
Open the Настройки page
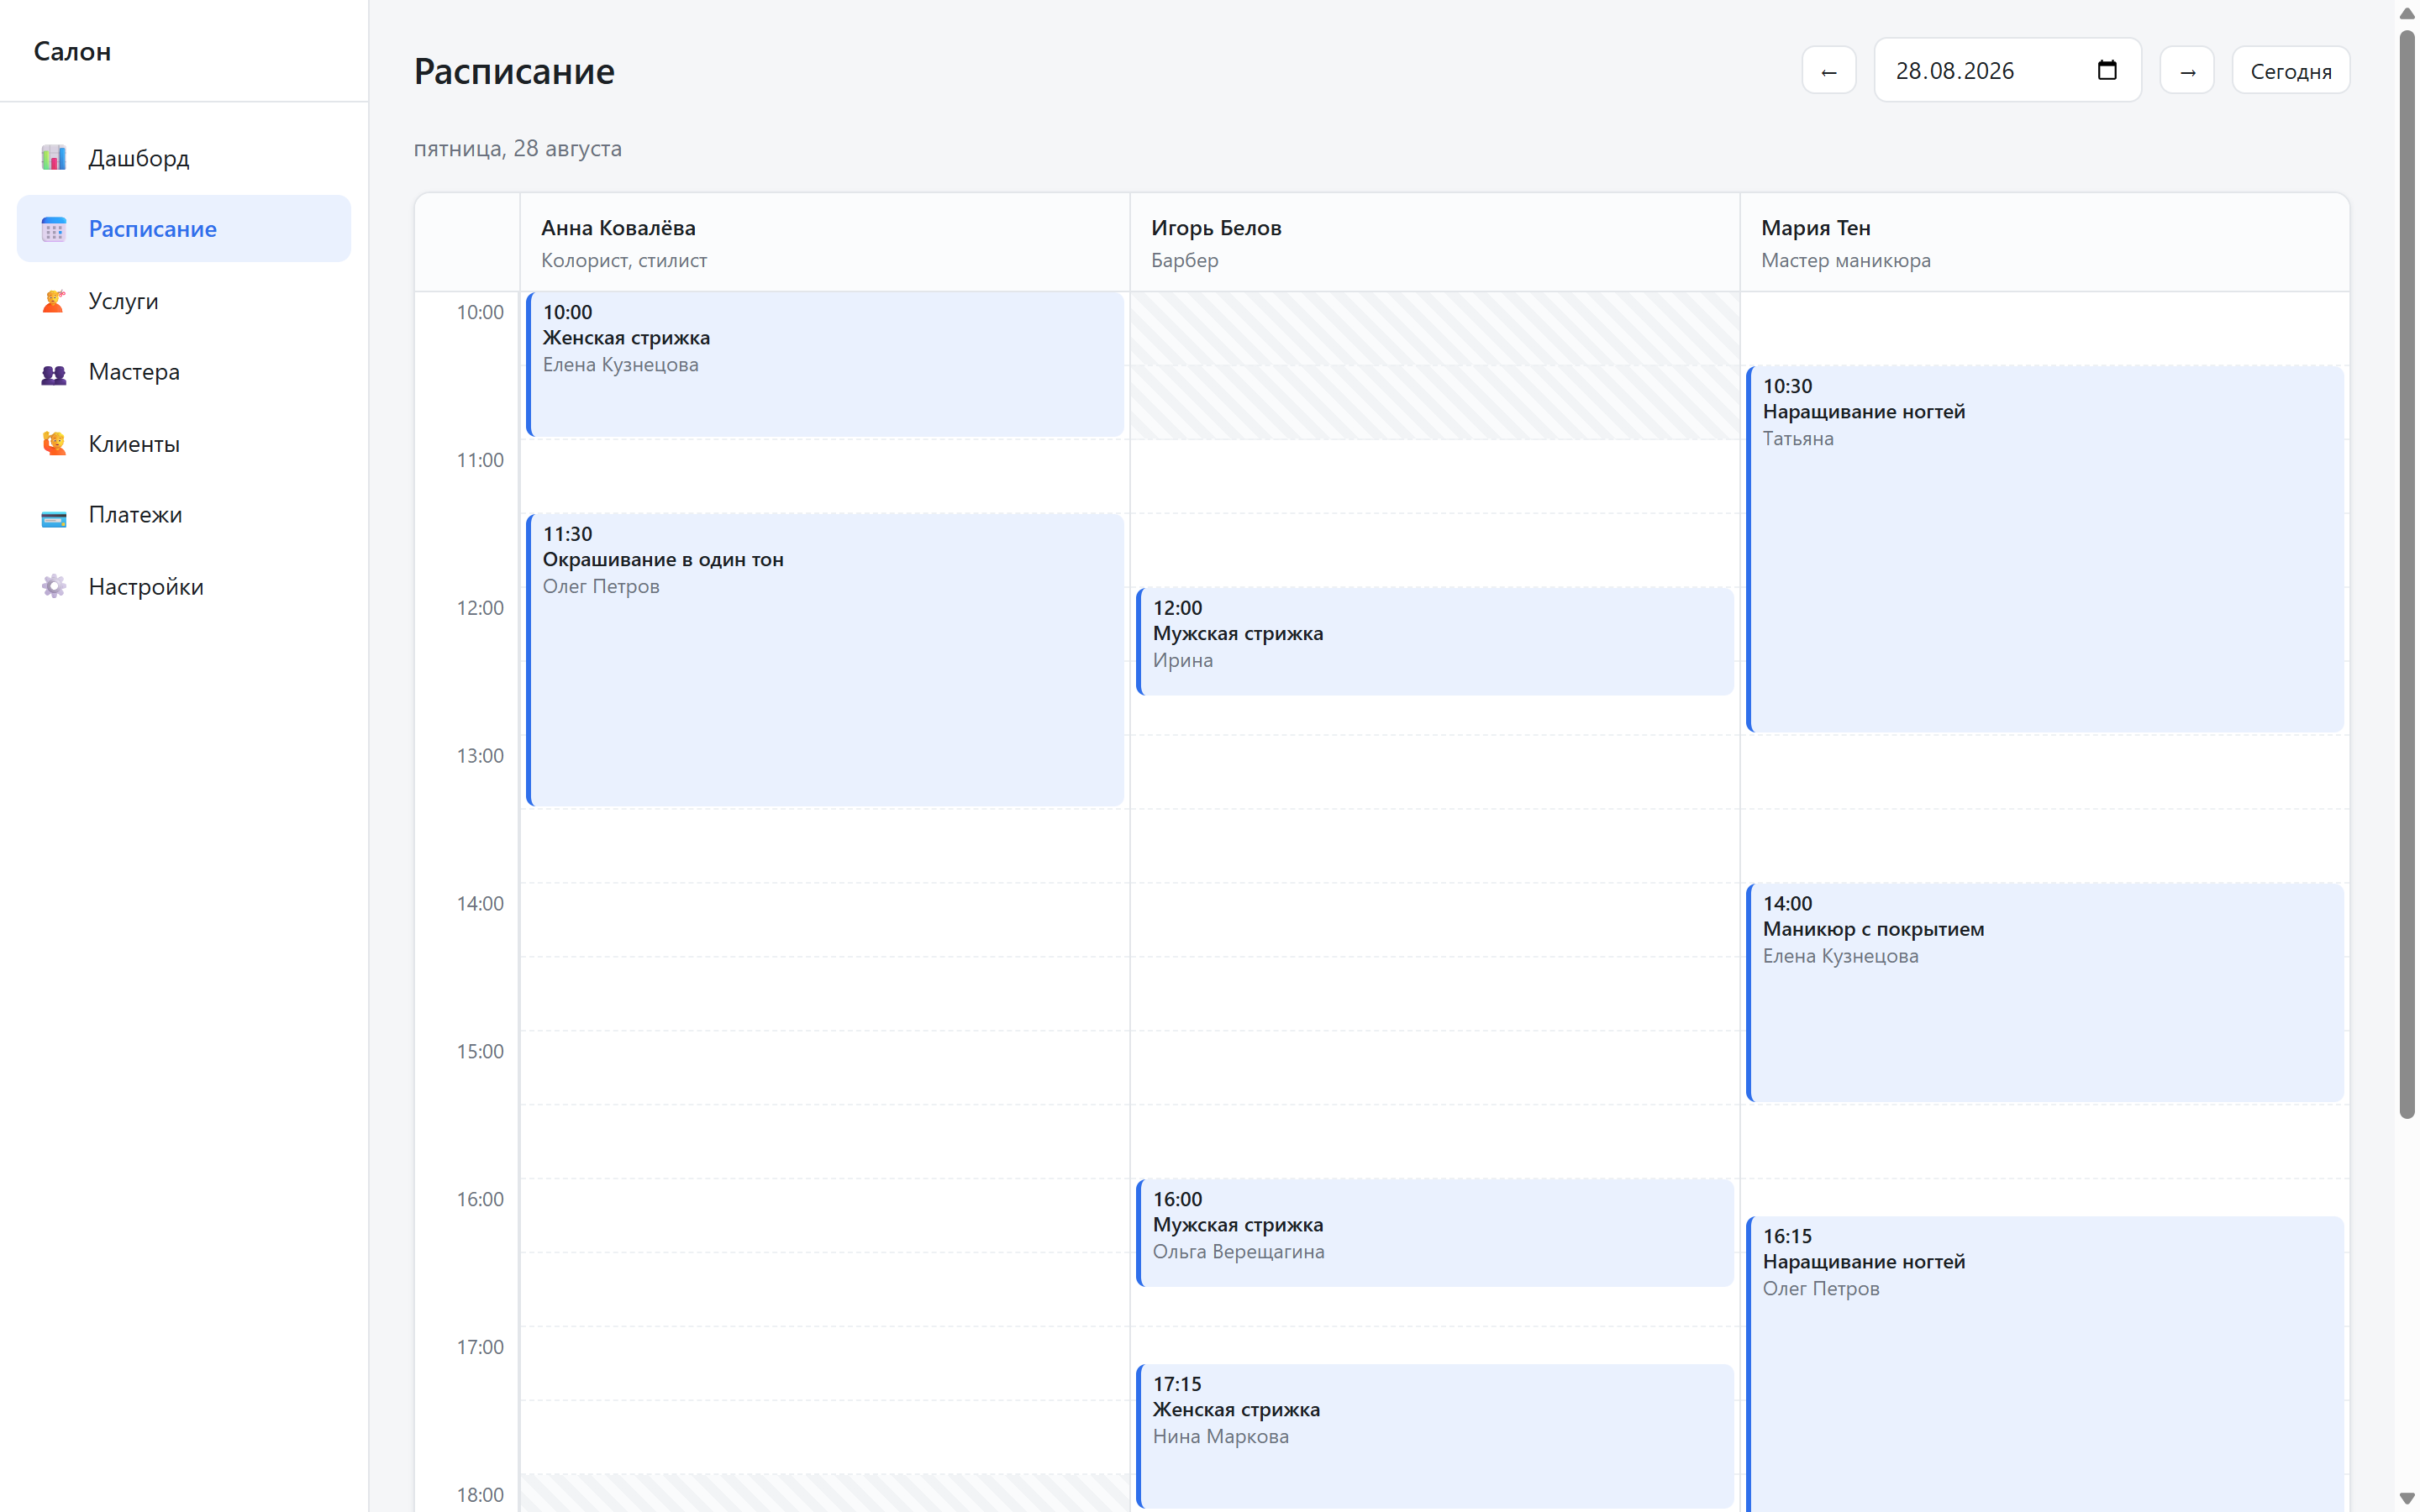tap(184, 587)
